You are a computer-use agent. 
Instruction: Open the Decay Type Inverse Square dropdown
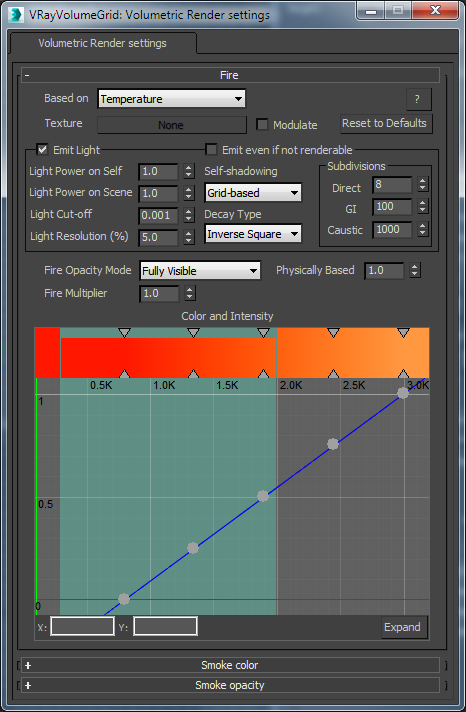tap(253, 234)
